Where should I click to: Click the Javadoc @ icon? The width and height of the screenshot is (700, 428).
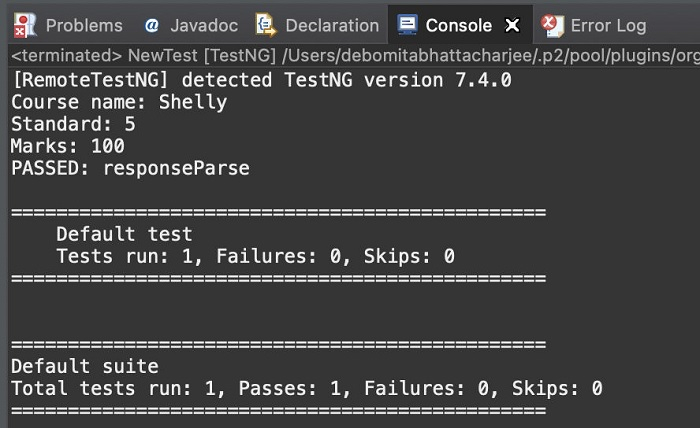pyautogui.click(x=152, y=25)
